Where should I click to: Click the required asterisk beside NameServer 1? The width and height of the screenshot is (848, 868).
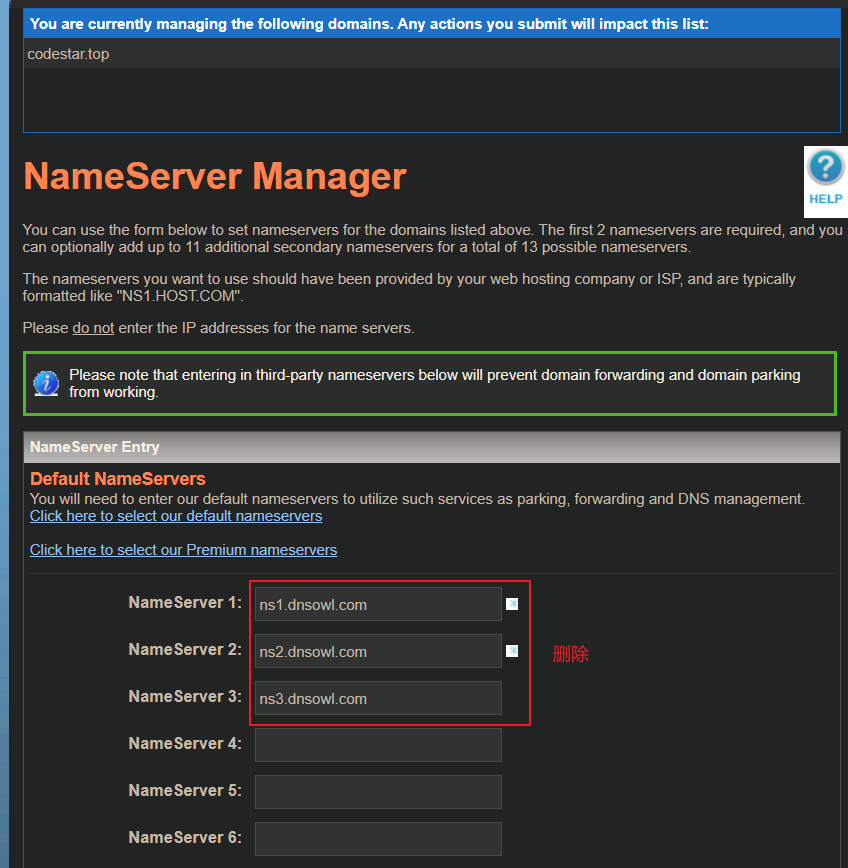pos(512,604)
